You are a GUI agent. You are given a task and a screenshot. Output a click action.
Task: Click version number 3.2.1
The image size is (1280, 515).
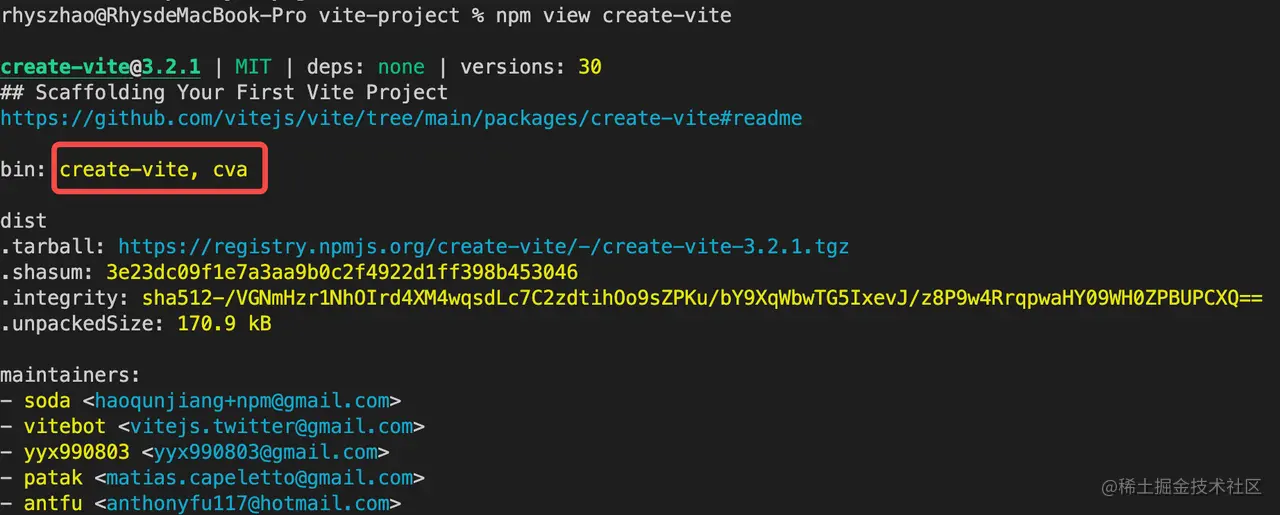pos(171,67)
